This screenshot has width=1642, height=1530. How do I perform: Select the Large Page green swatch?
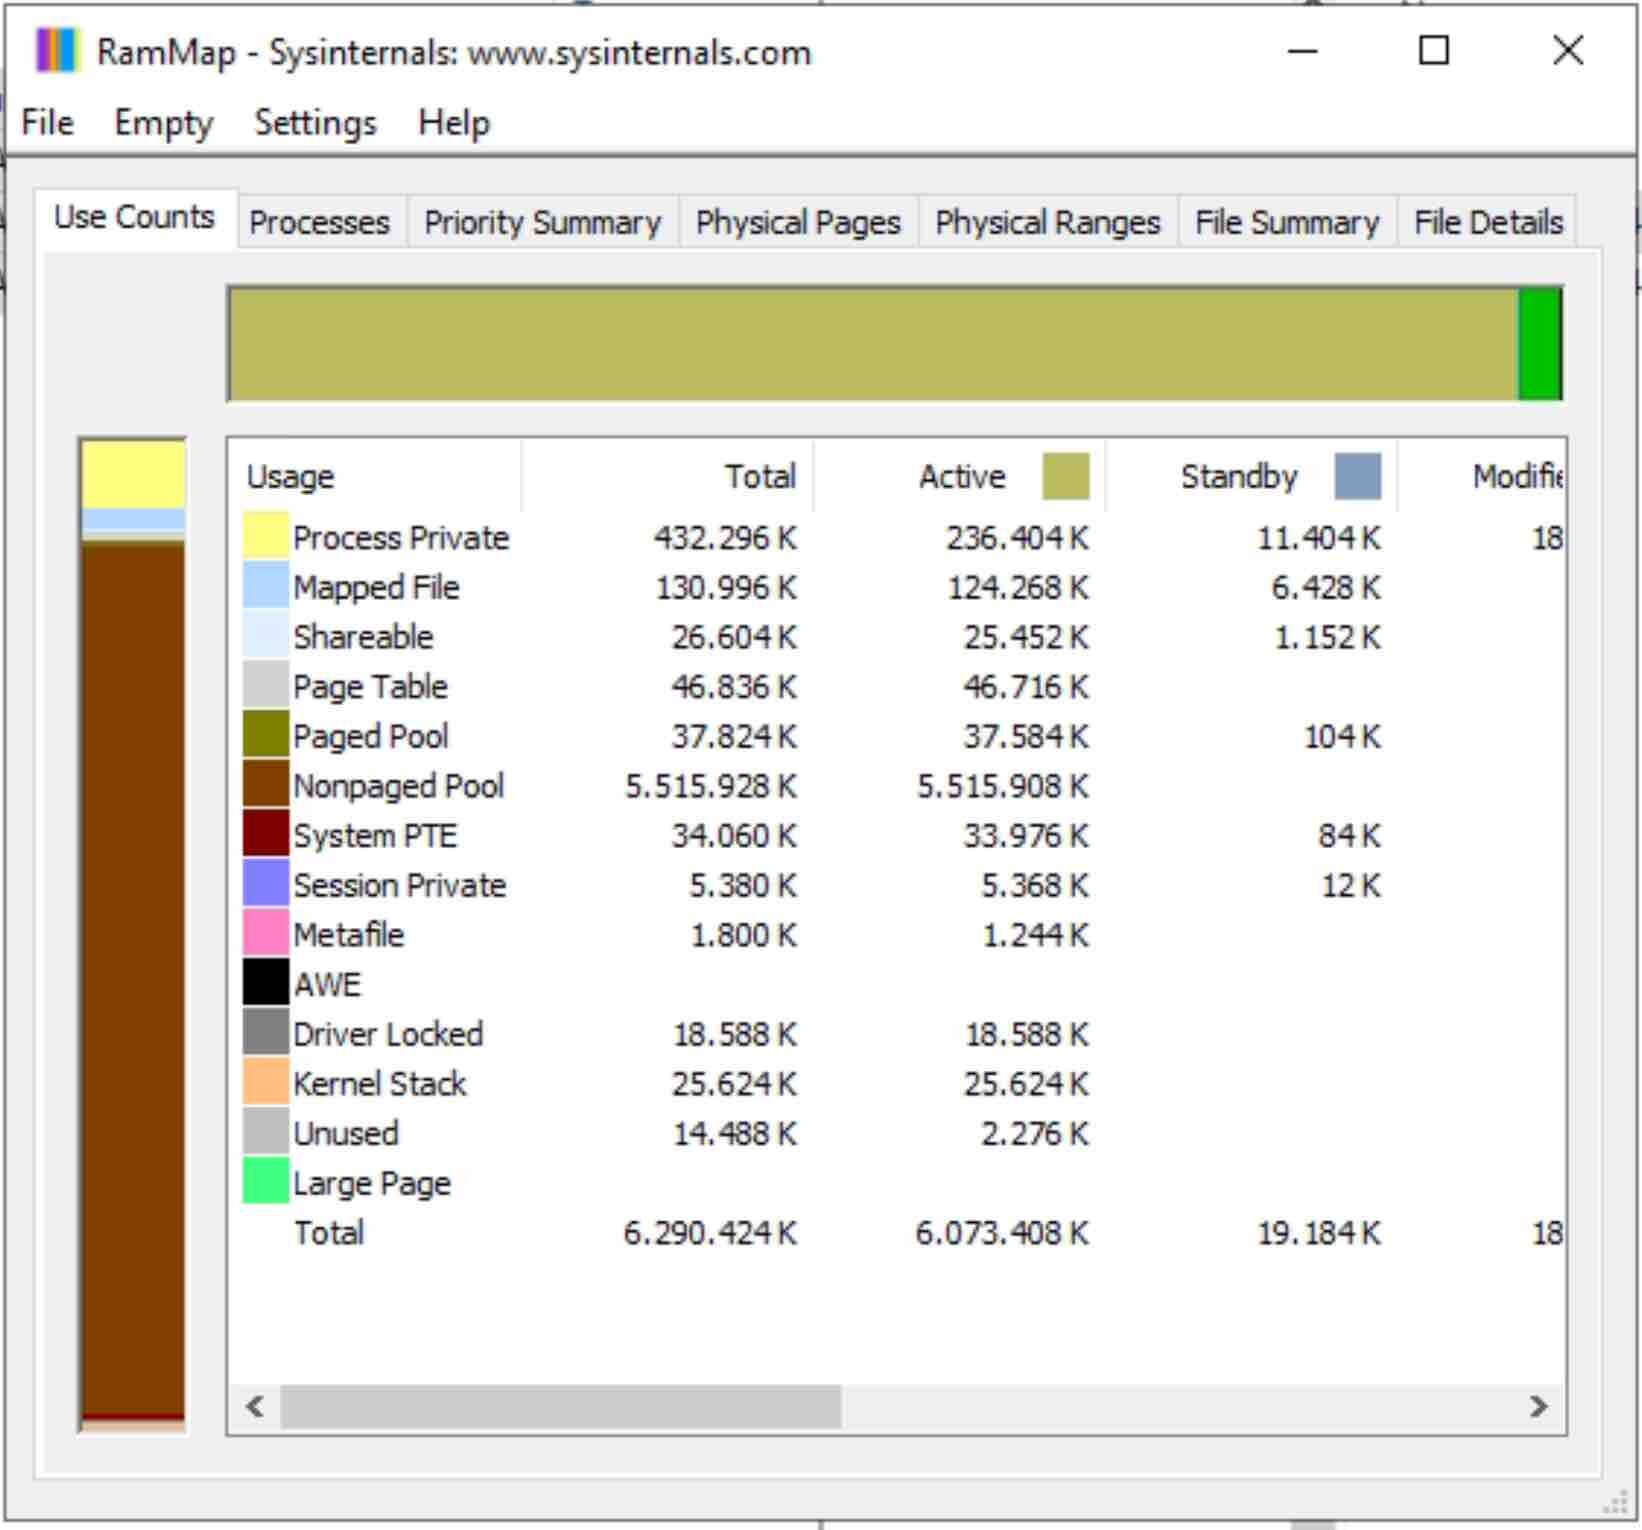(266, 1182)
